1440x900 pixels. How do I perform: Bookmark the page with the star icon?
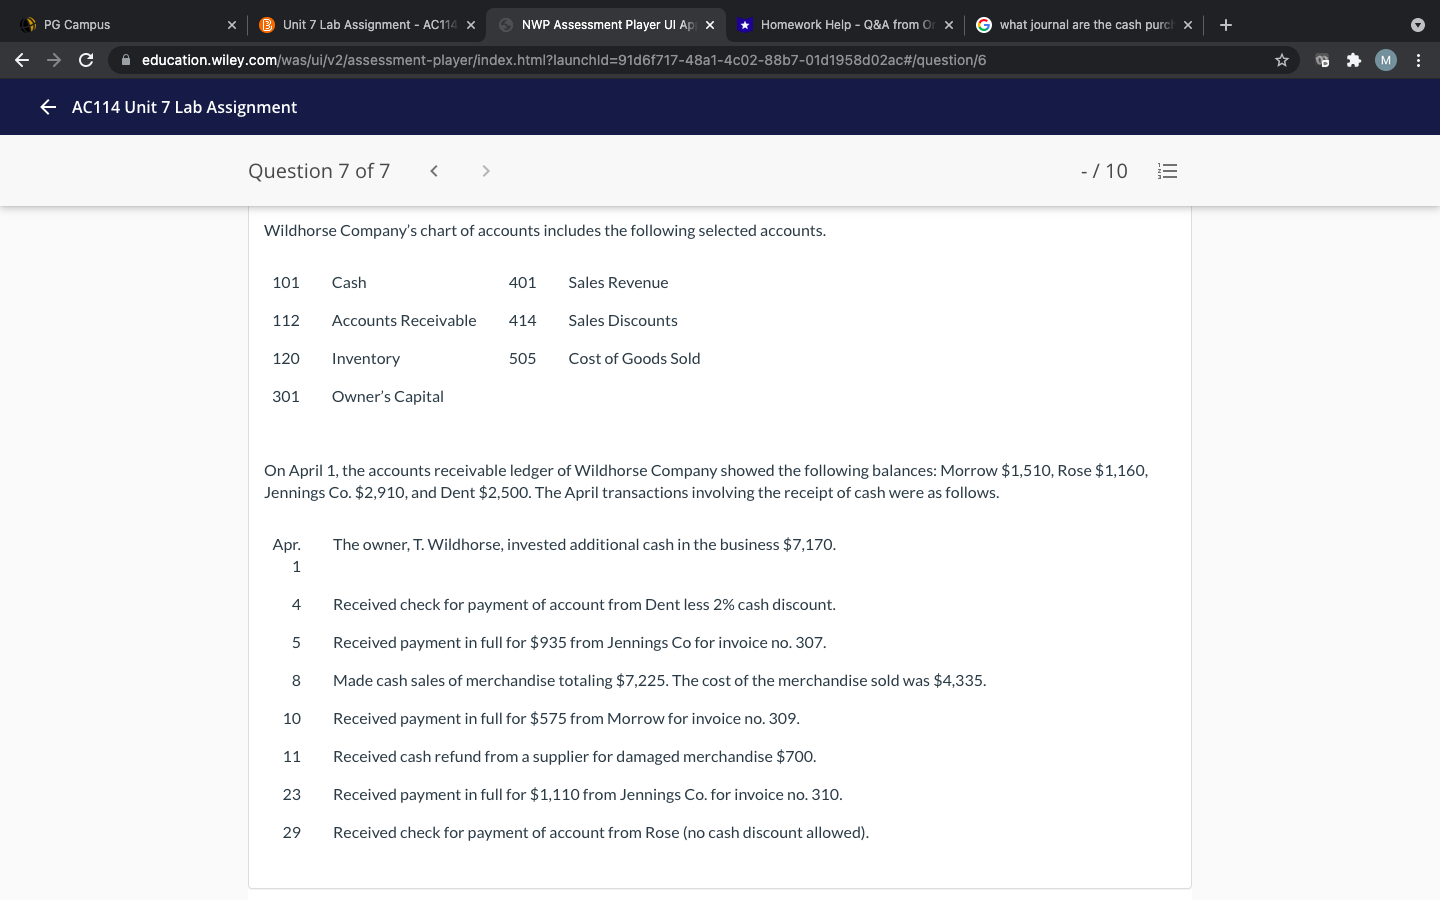1281,60
